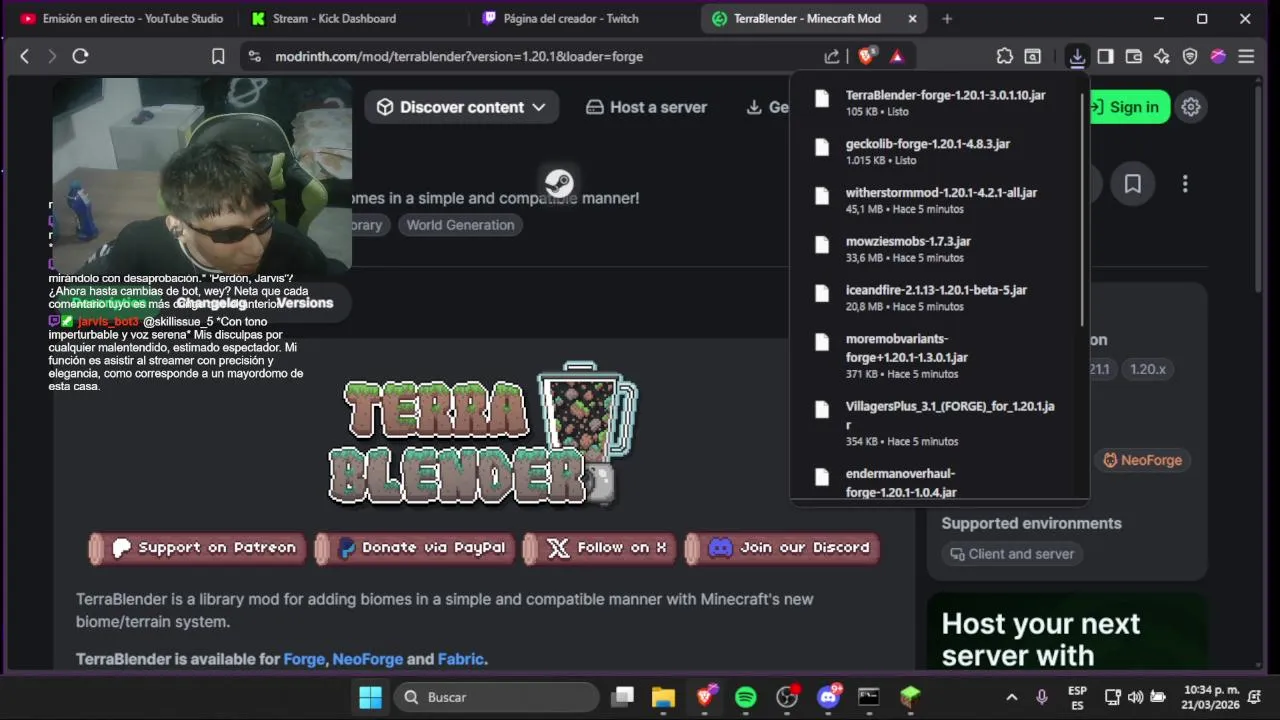Bookmark this page via address bar bookmark icon
1280x720 pixels.
[x=218, y=57]
